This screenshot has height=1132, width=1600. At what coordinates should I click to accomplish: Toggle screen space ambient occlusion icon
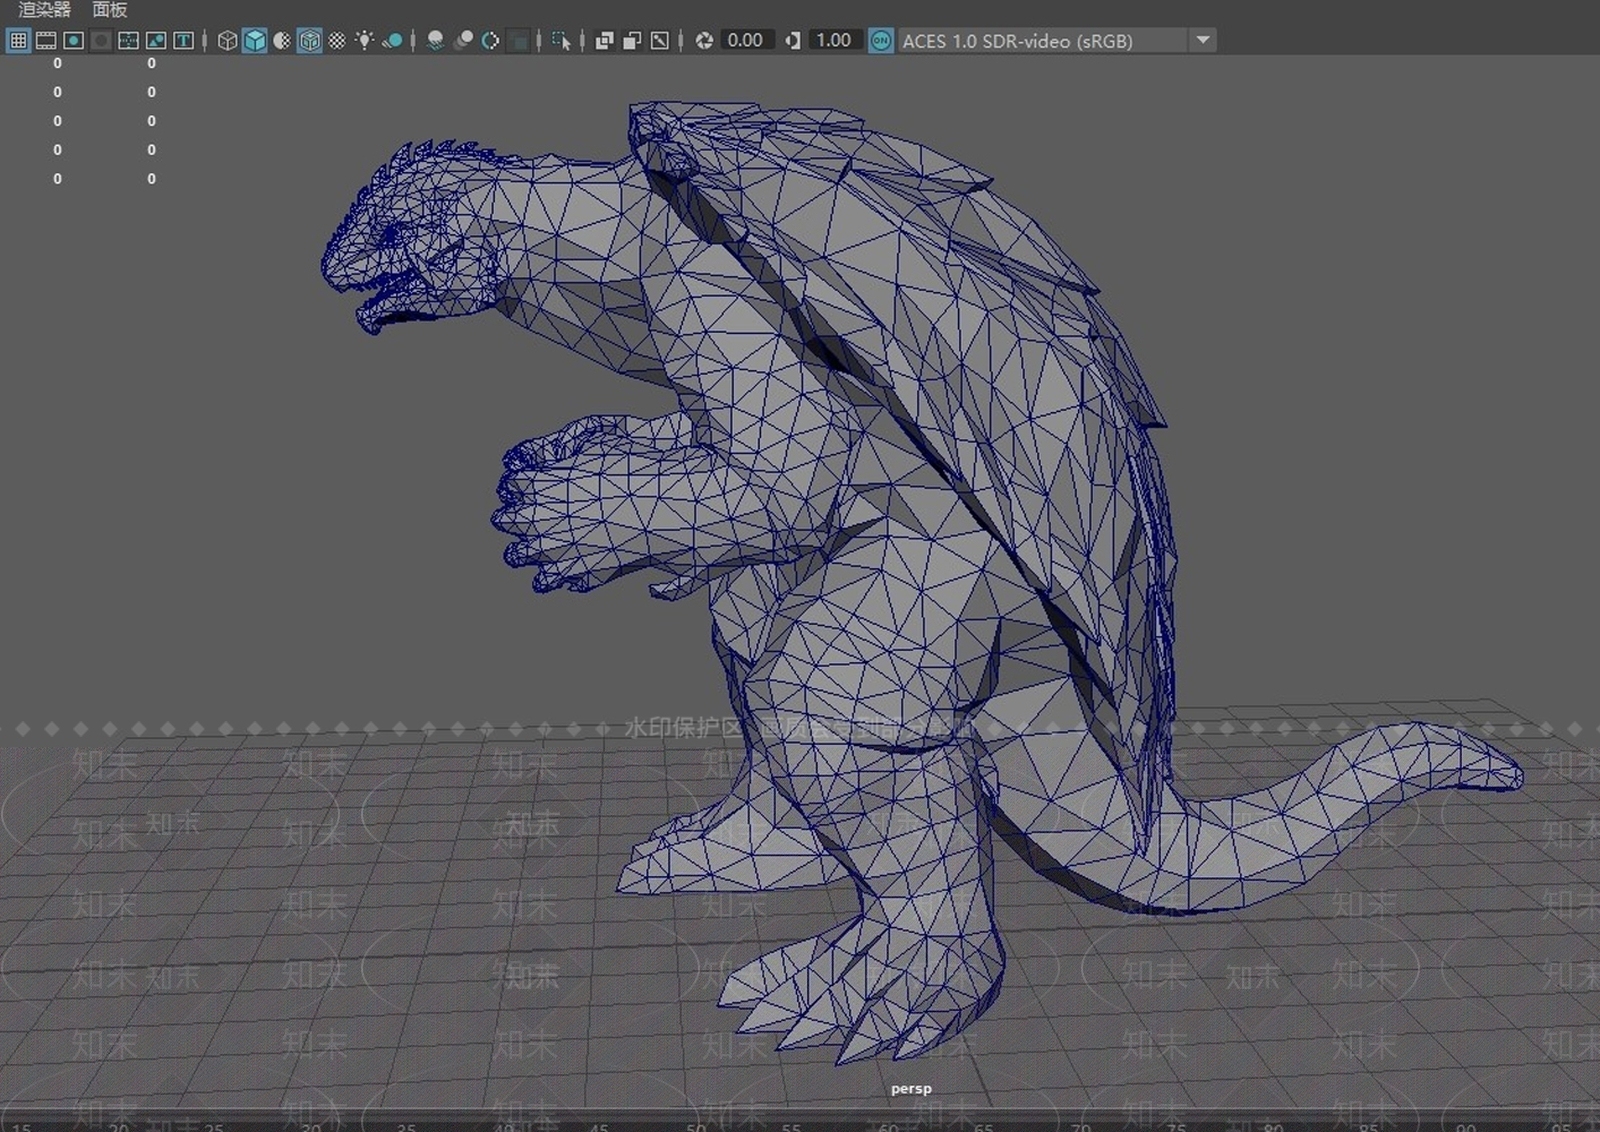(435, 41)
